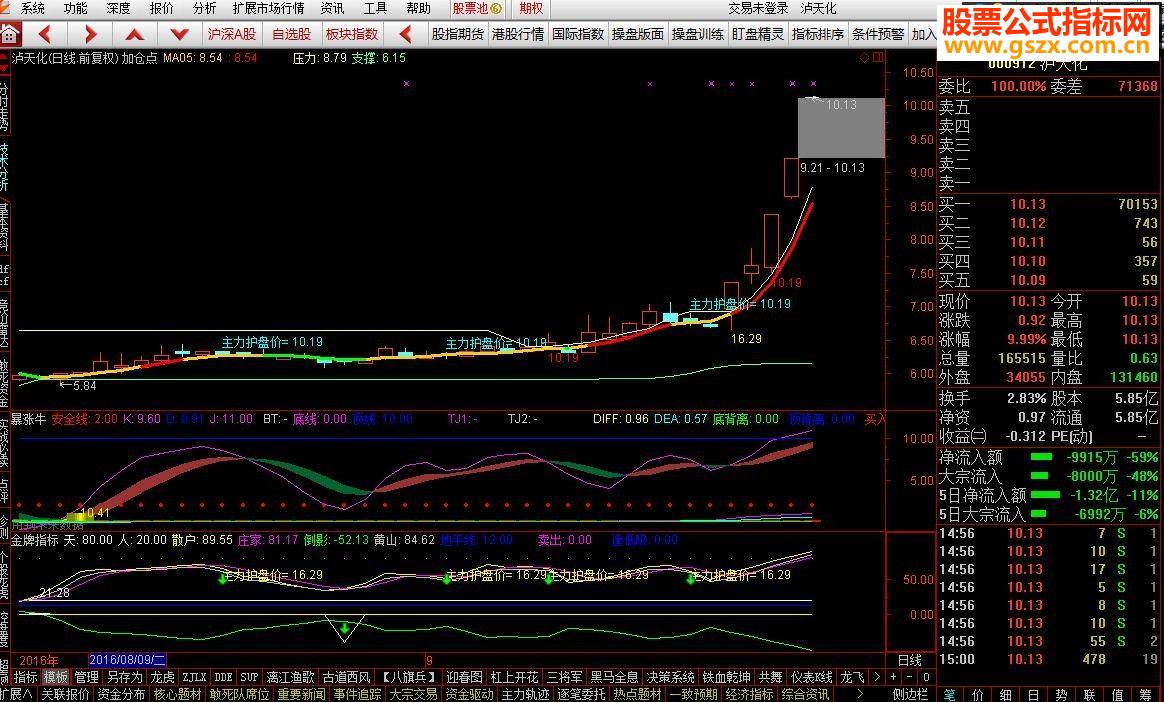This screenshot has width=1164, height=702.
Task: Open 操盘版面 trading layout
Action: pyautogui.click(x=637, y=34)
